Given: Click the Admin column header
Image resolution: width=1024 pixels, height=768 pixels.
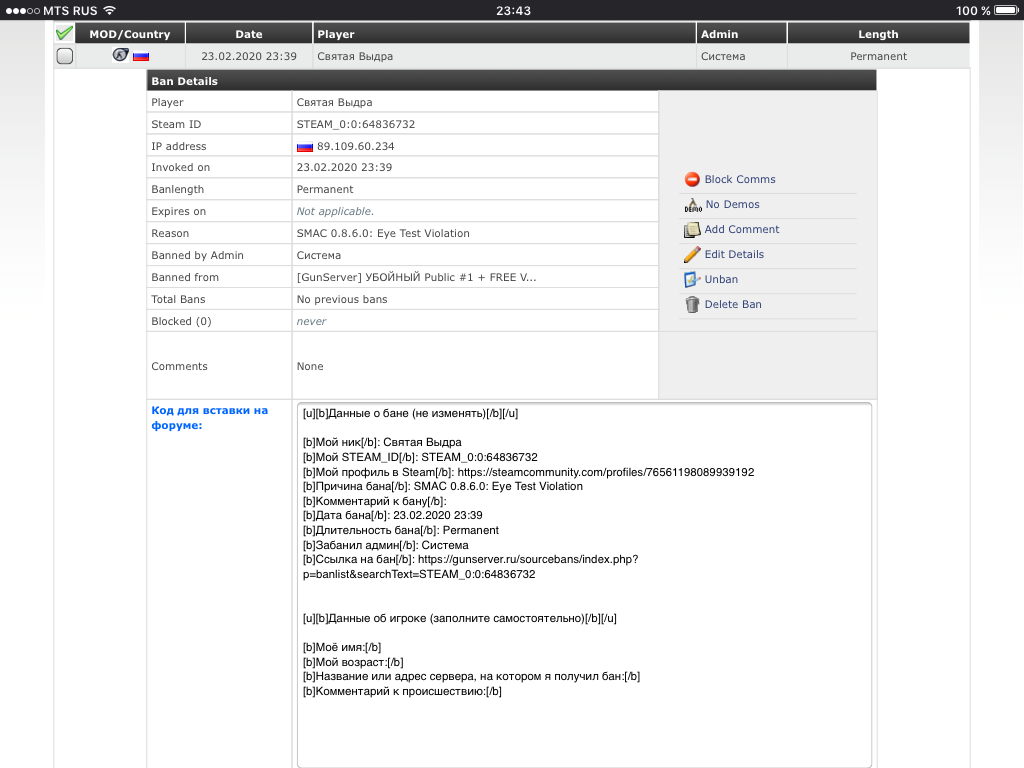Looking at the screenshot, I should 720,34.
